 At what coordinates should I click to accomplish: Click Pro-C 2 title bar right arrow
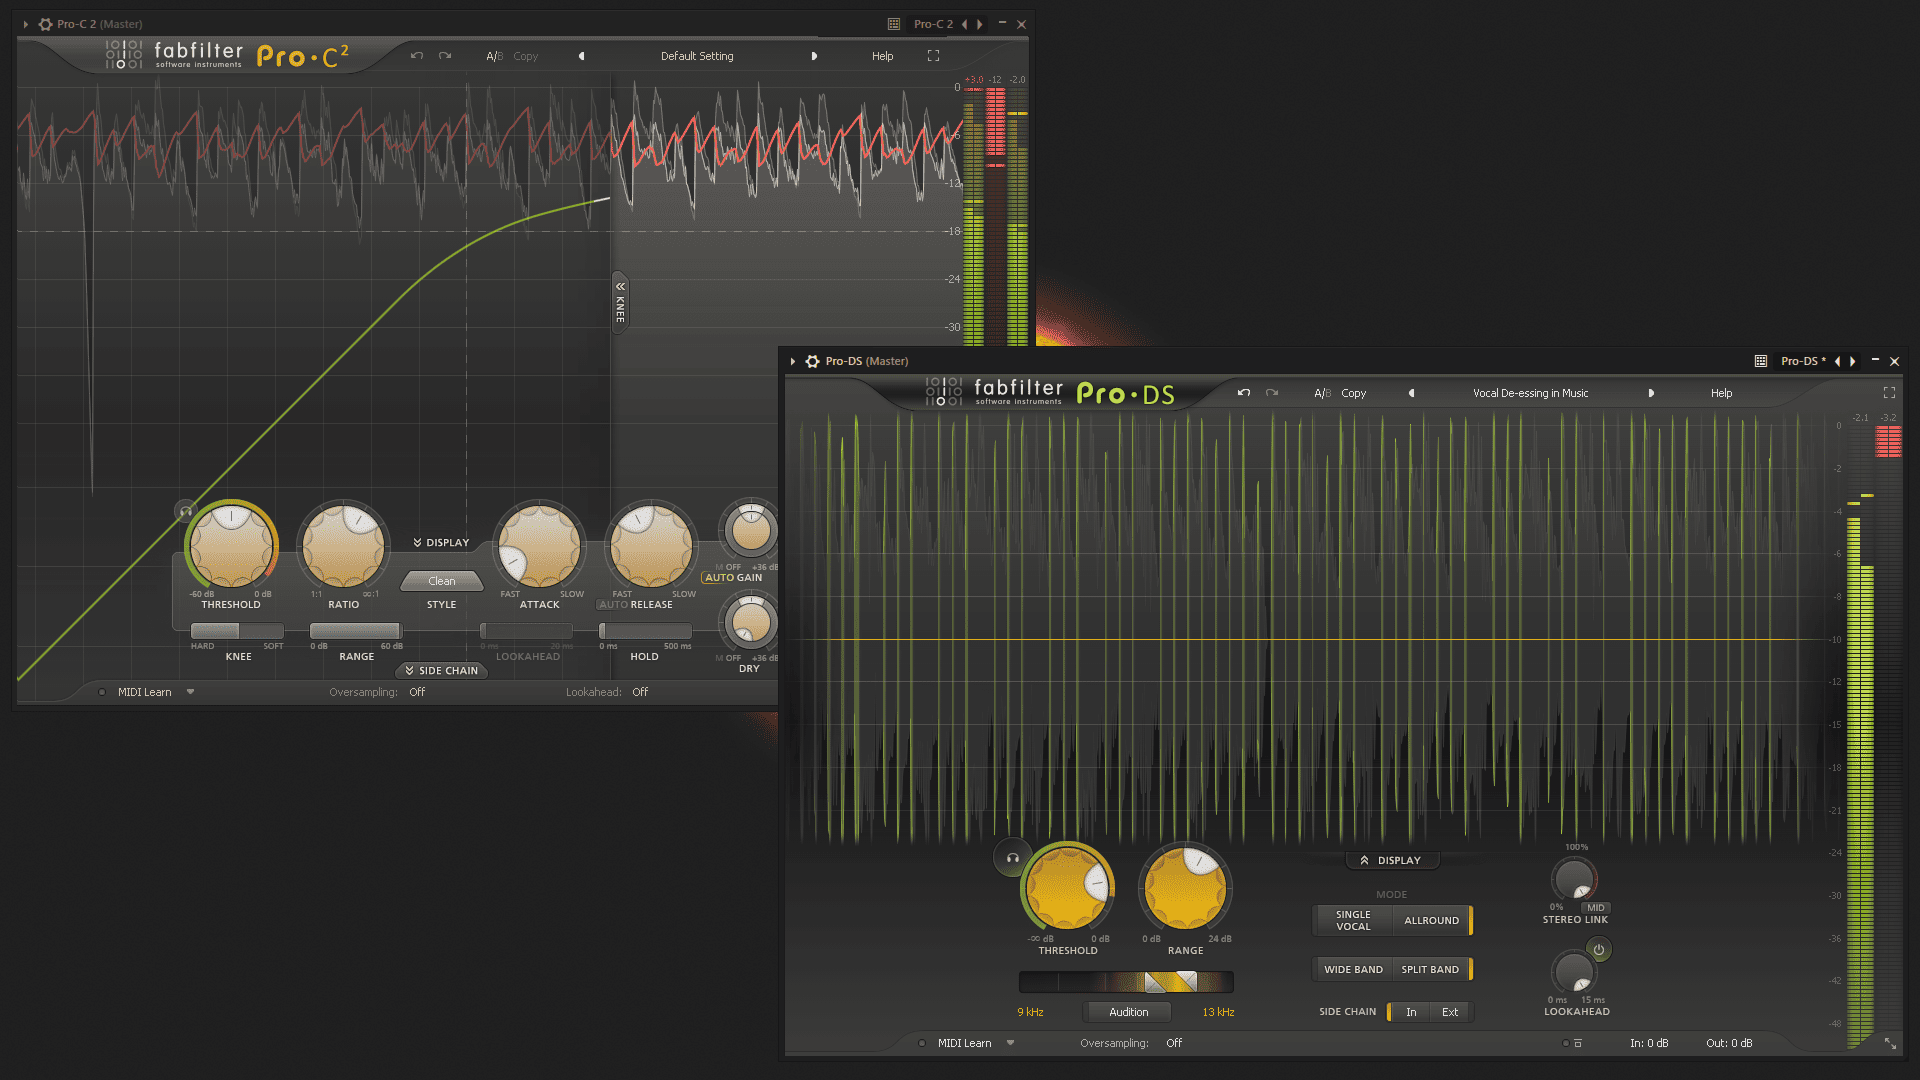[980, 24]
